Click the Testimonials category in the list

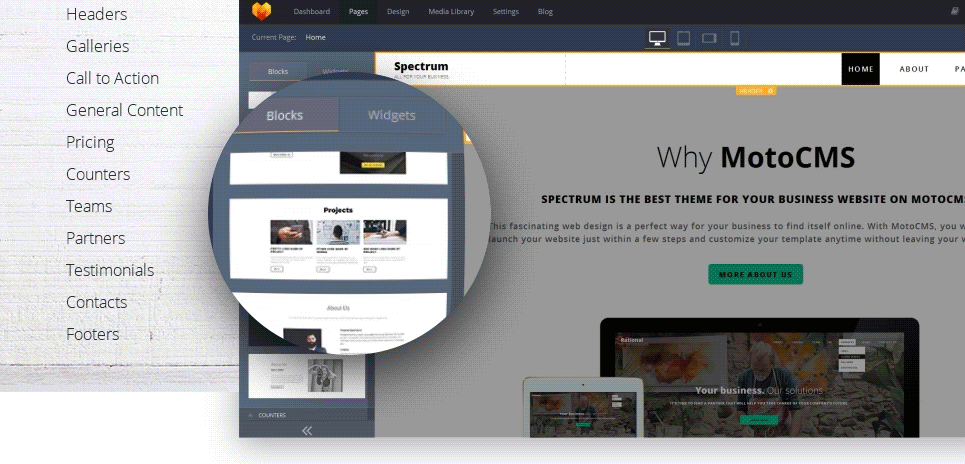110,270
